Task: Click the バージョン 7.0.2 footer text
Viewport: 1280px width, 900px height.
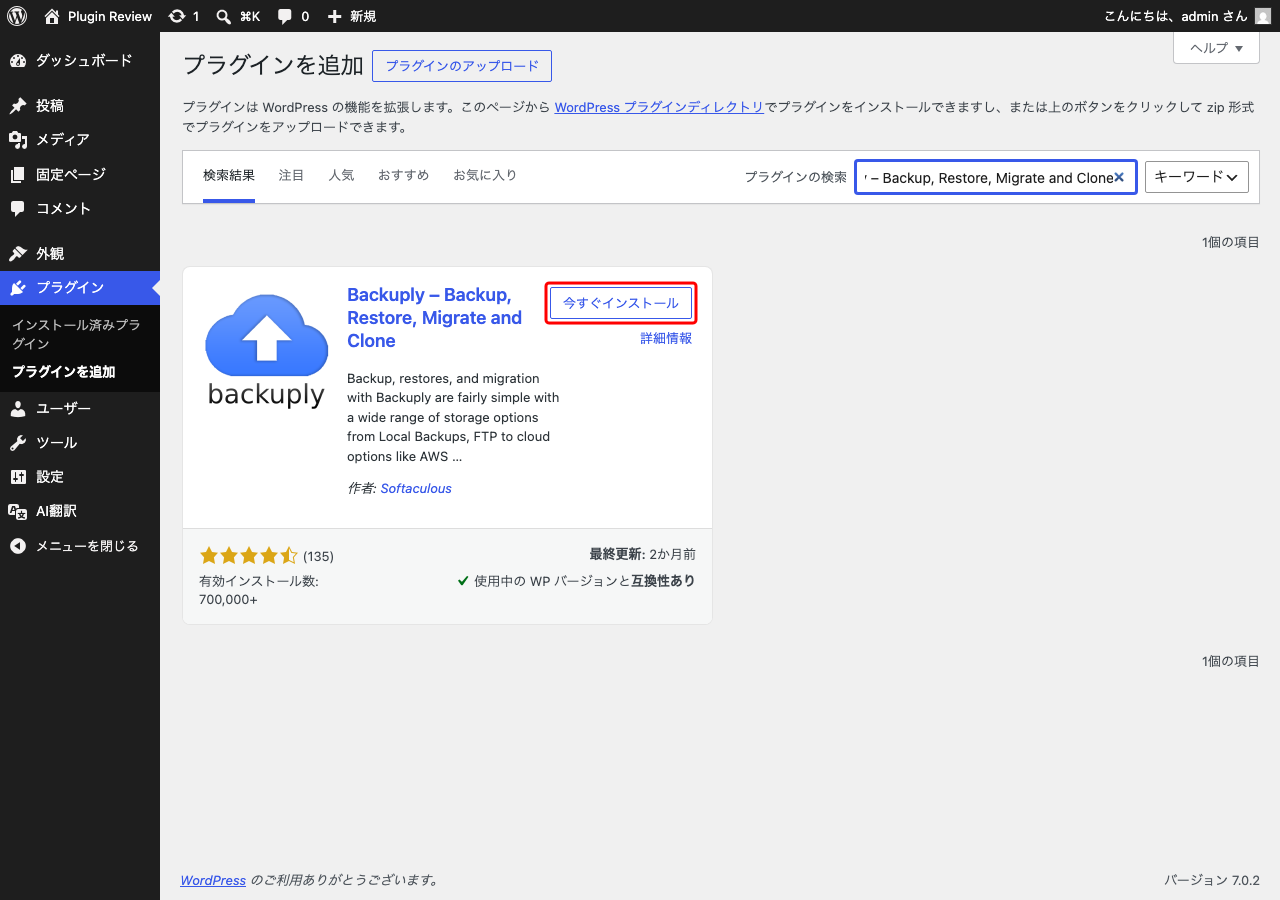Action: [x=1212, y=880]
